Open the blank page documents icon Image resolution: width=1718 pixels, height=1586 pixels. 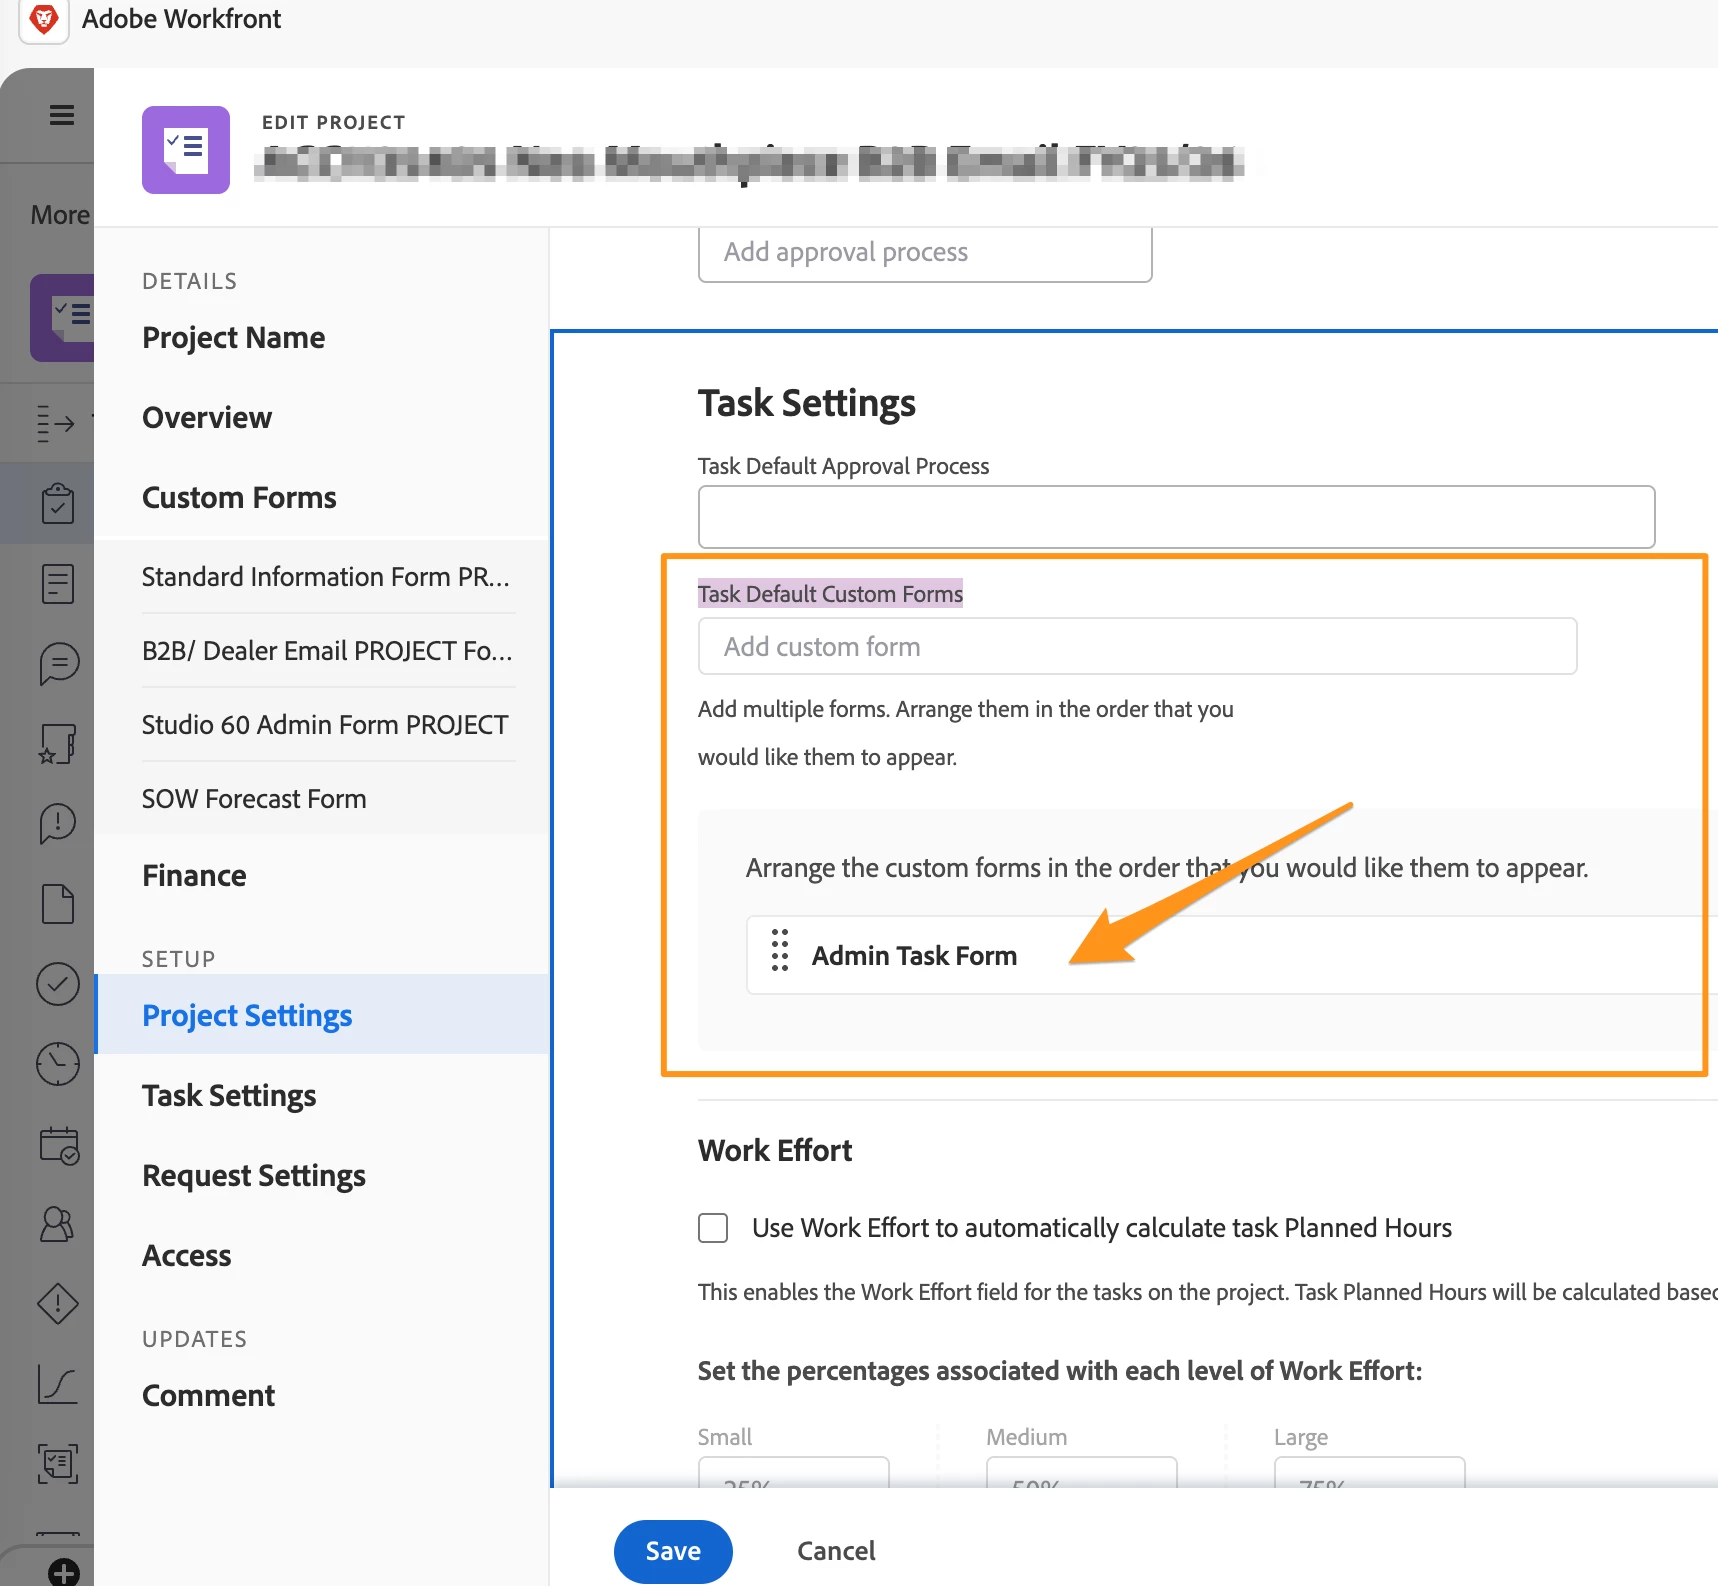pos(58,903)
